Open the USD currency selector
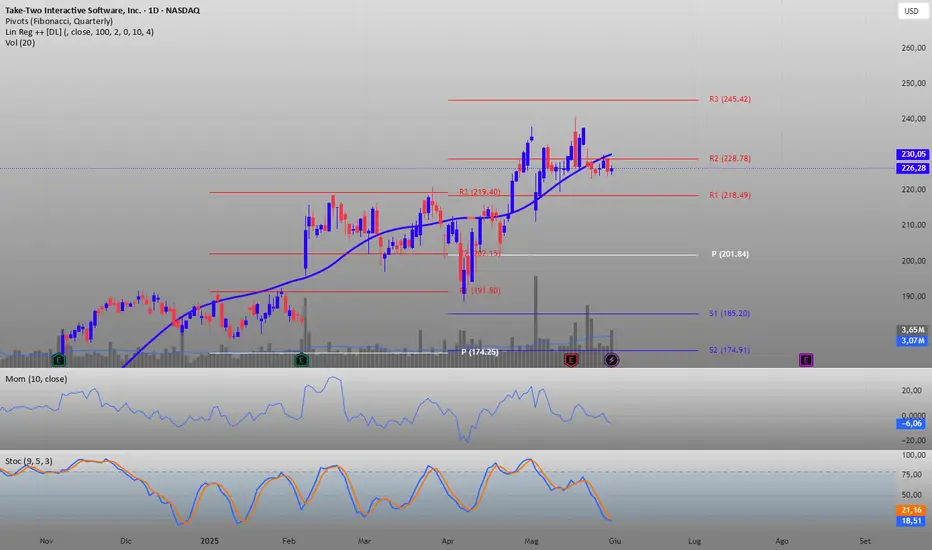The height and width of the screenshot is (550, 932). click(x=912, y=11)
